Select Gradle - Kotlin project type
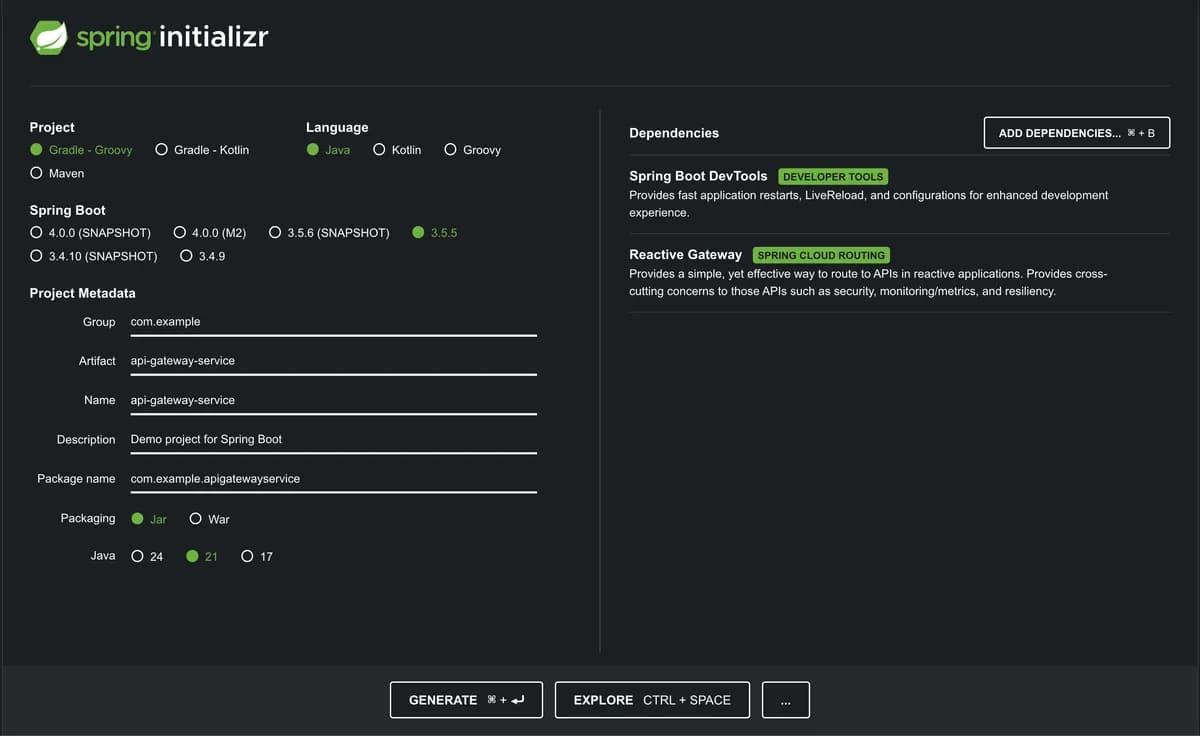Viewport: 1200px width, 736px height. [202, 150]
